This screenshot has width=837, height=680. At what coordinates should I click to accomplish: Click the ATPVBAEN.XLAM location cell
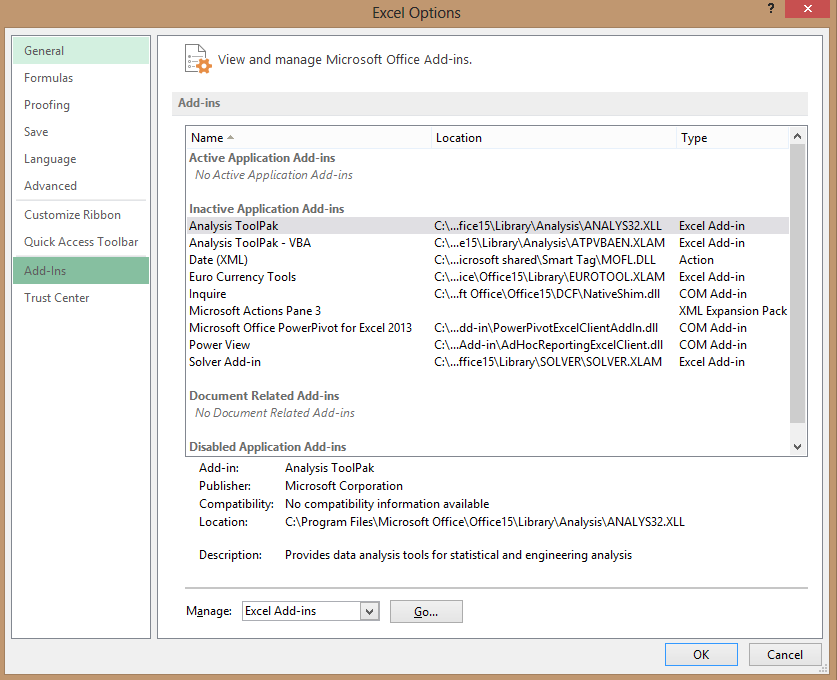click(549, 243)
